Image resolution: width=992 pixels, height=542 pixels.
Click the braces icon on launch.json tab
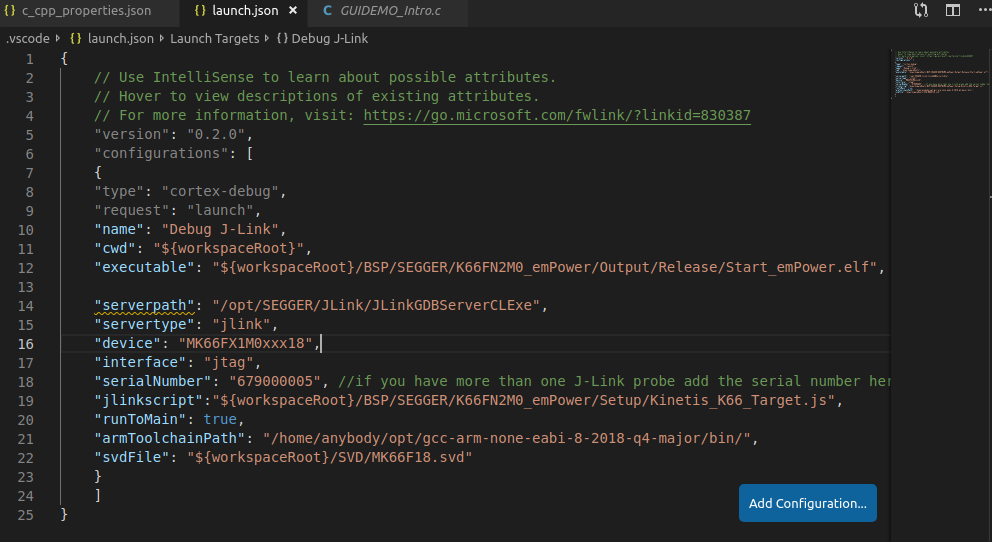pos(200,11)
